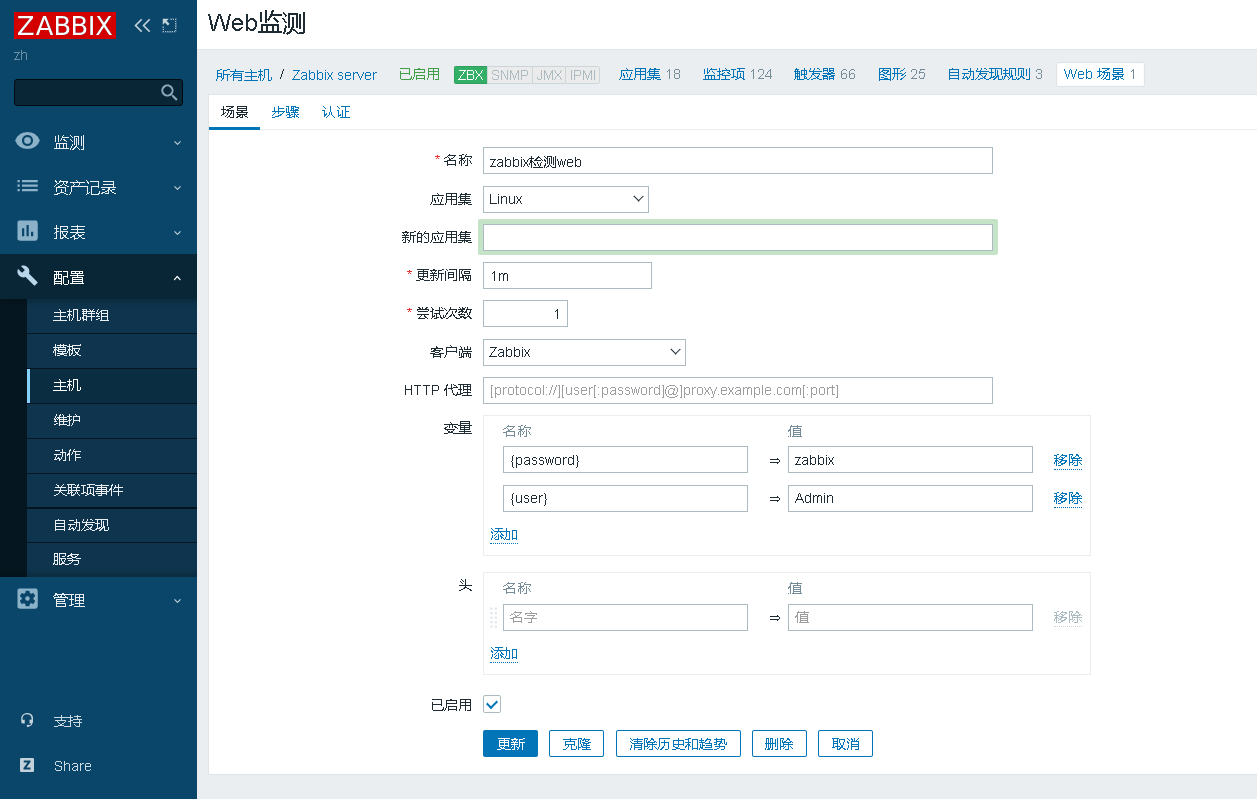Click the variable value field containing Admin

pos(910,498)
